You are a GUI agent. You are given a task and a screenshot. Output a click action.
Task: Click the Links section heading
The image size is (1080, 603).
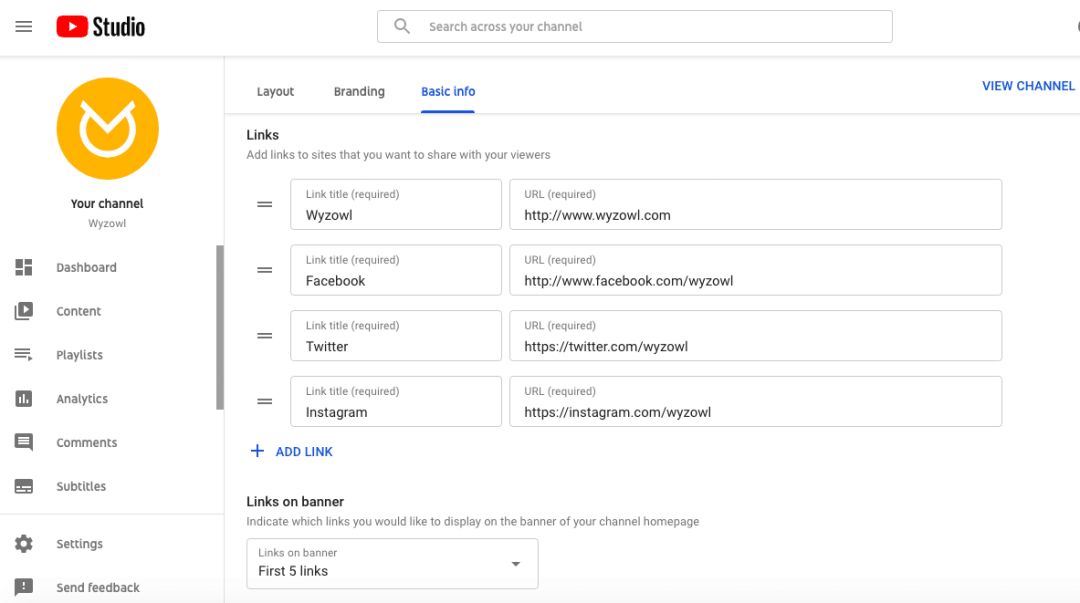[x=262, y=135]
